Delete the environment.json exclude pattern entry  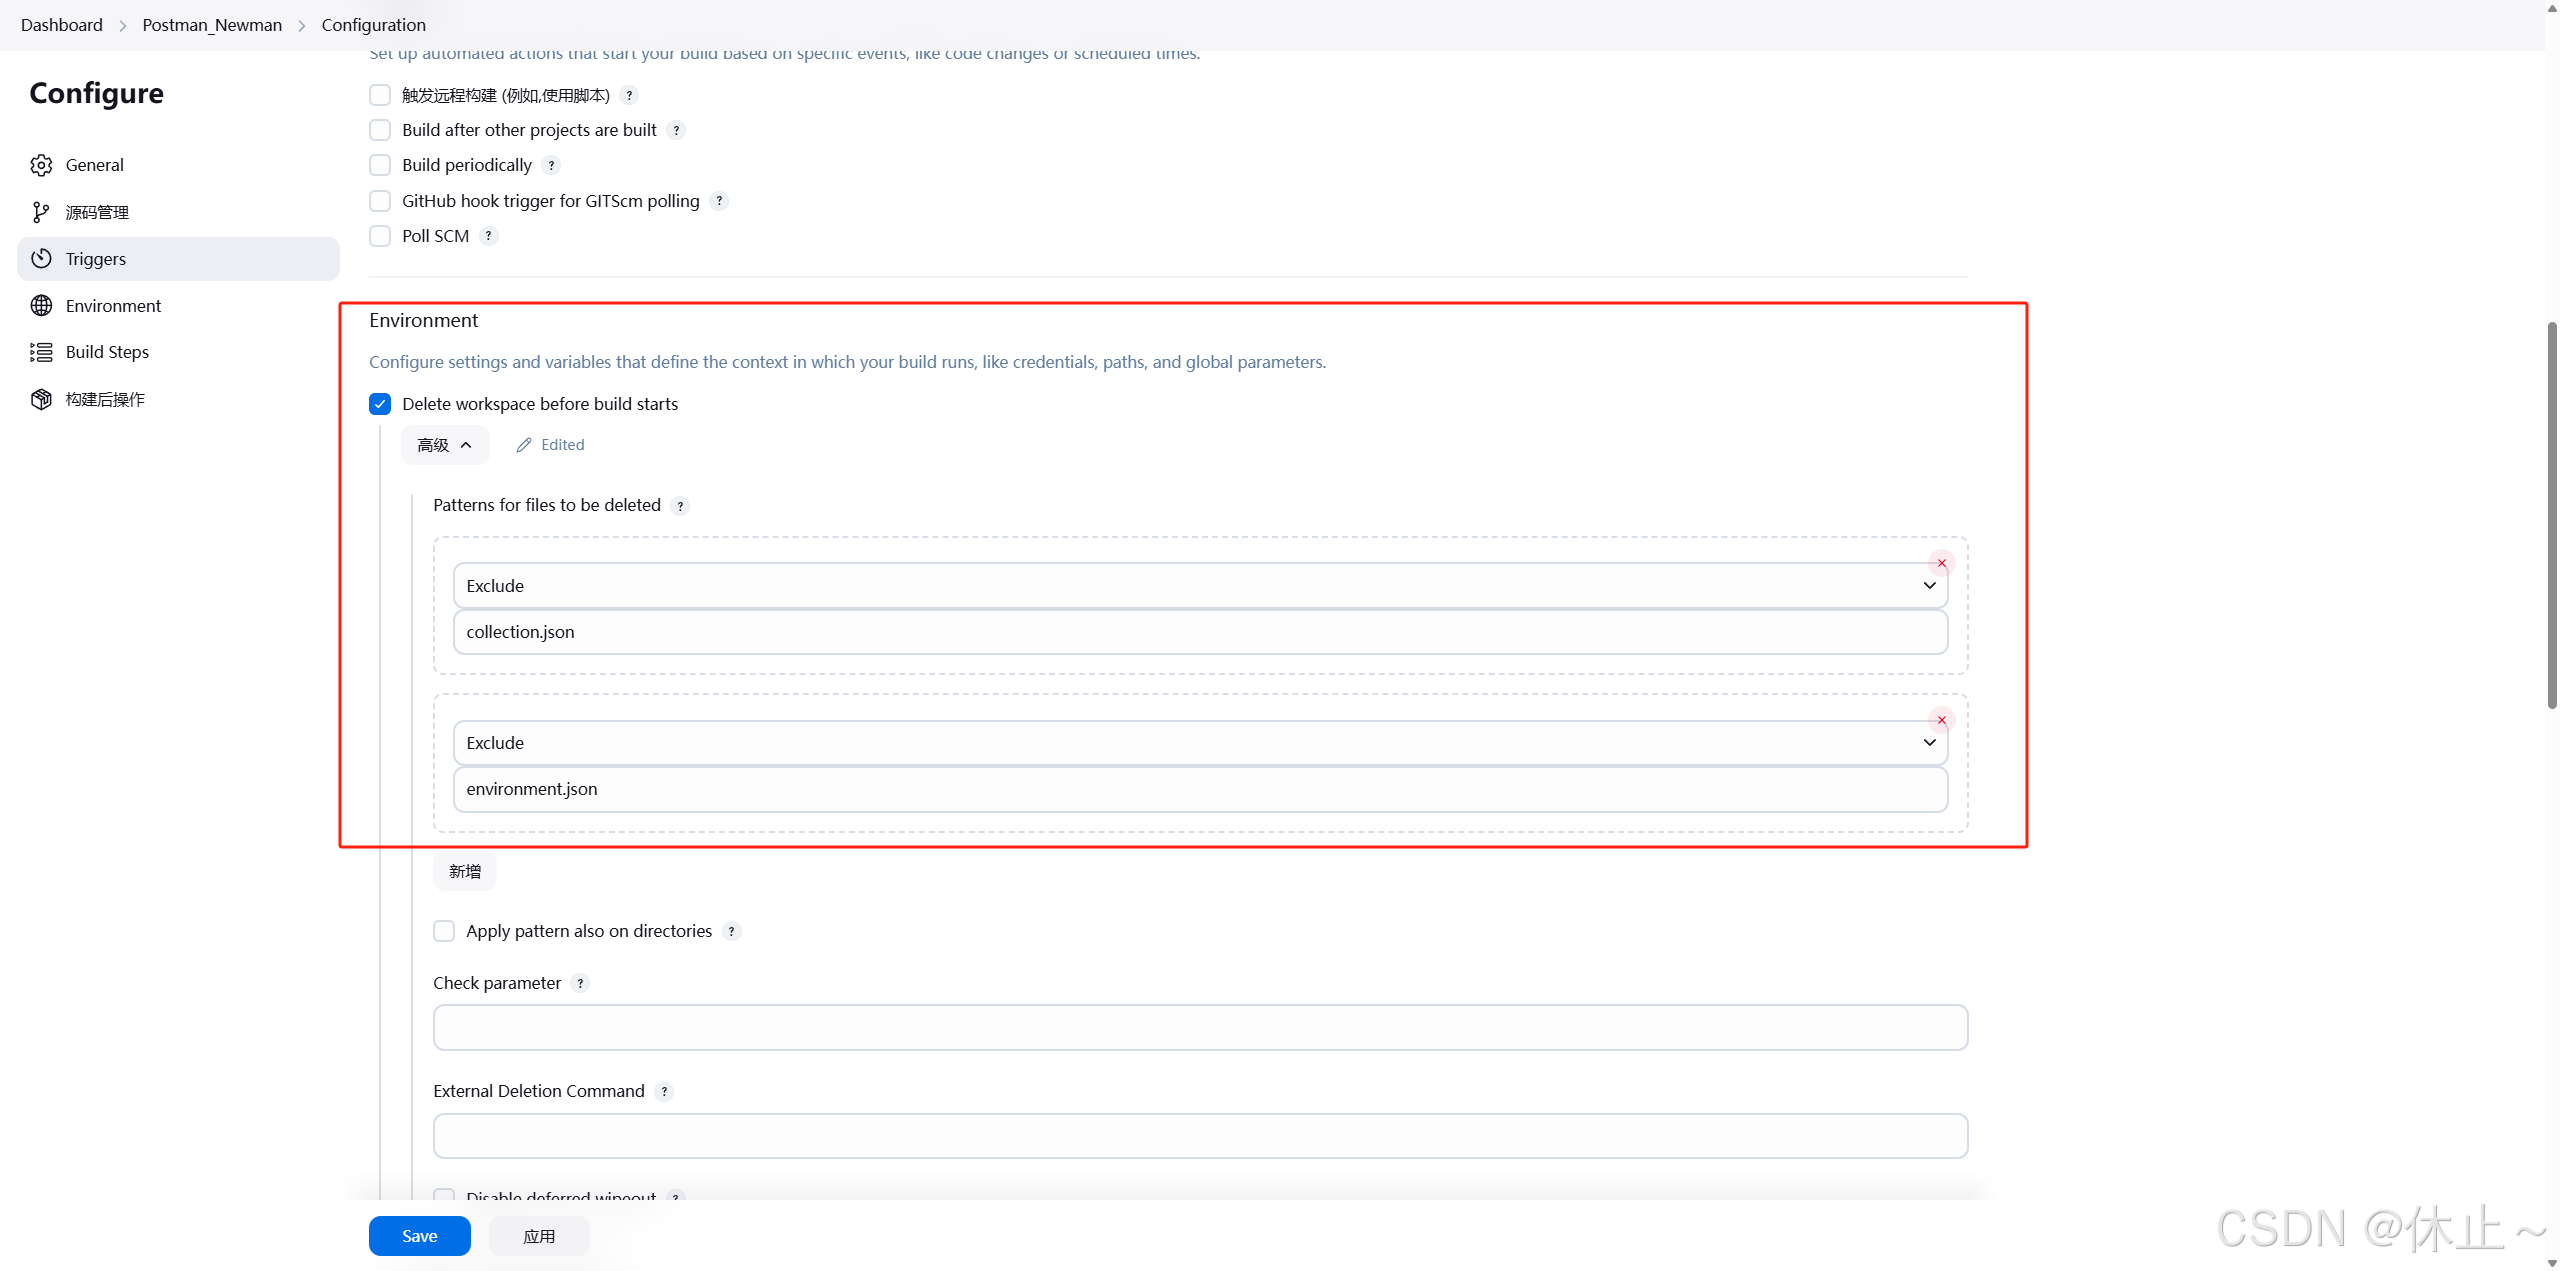coord(1941,720)
